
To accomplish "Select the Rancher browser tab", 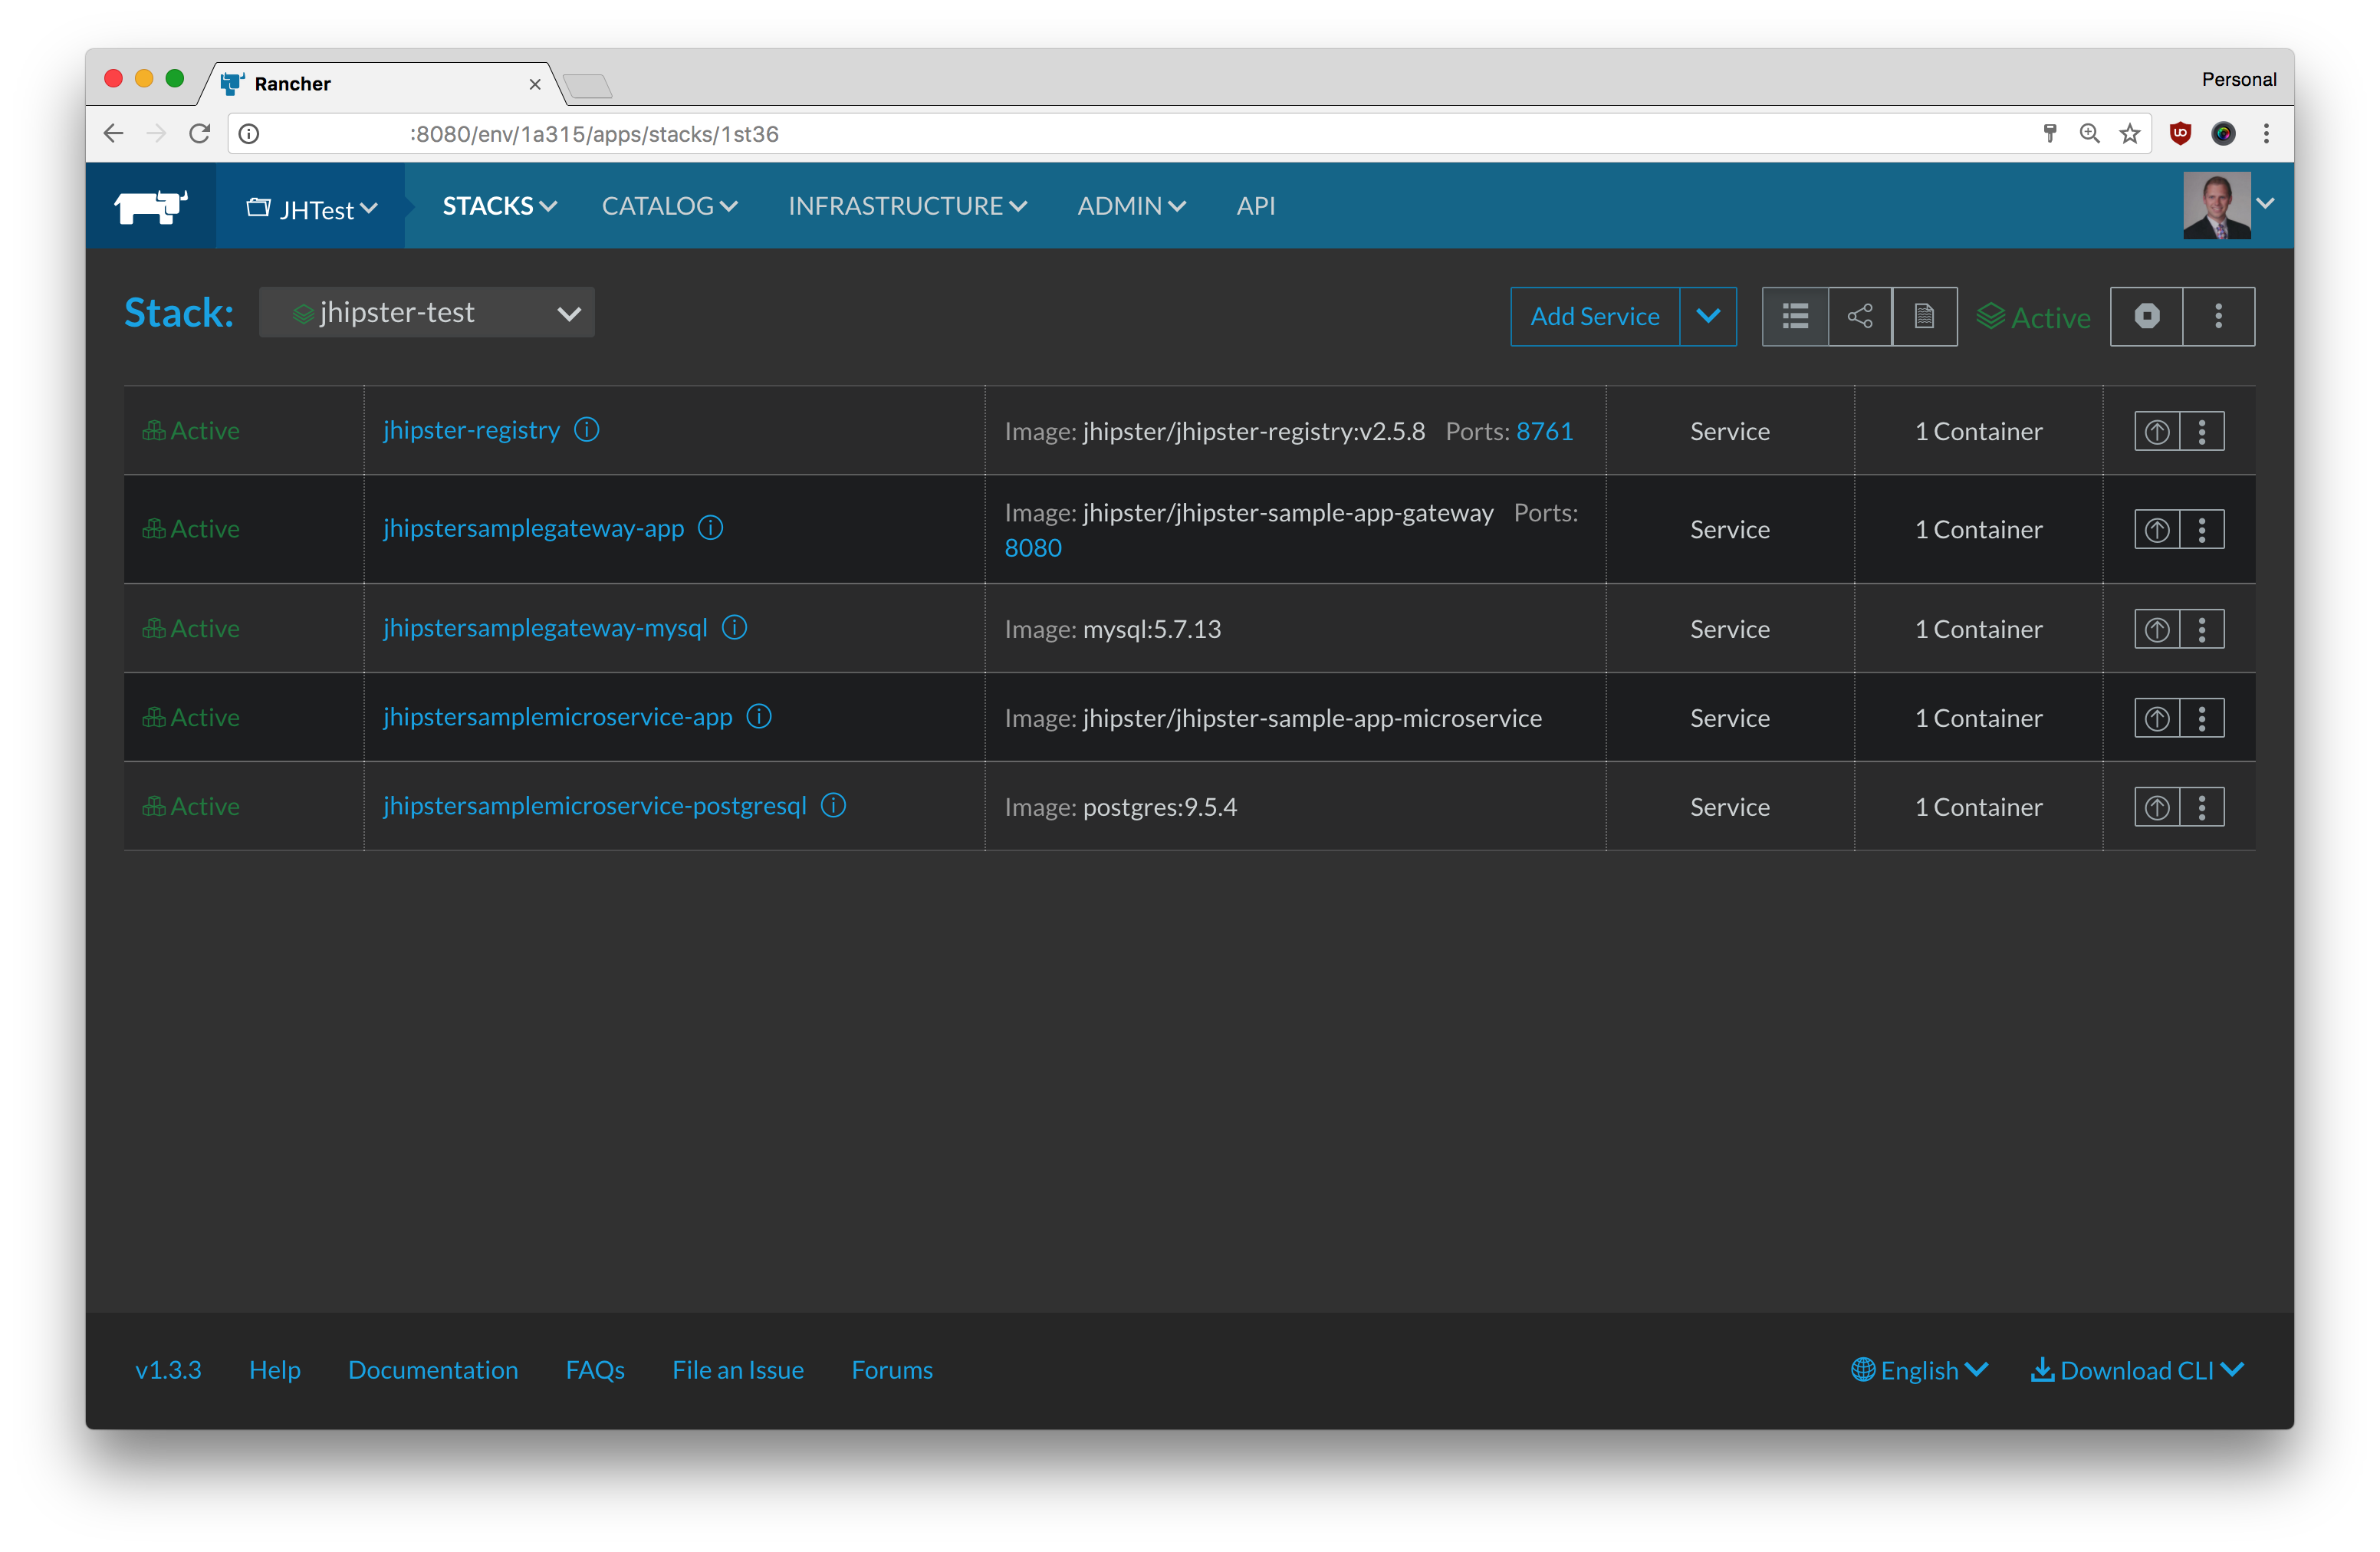I will click(x=380, y=84).
